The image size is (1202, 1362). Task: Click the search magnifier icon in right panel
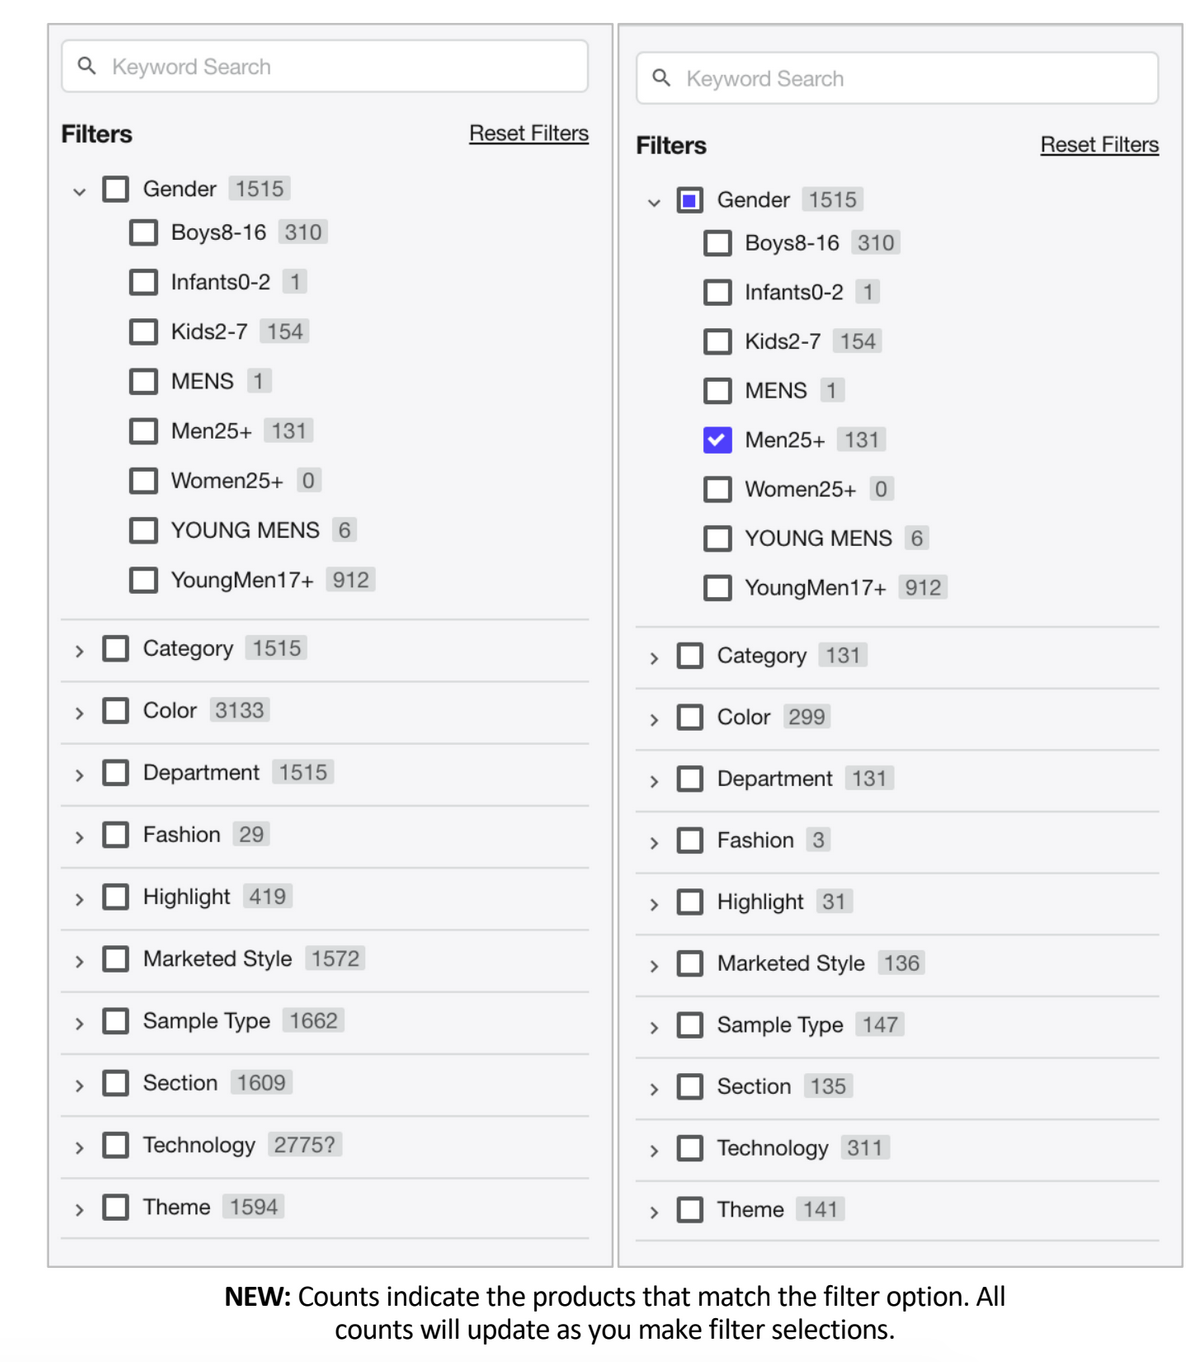click(661, 78)
